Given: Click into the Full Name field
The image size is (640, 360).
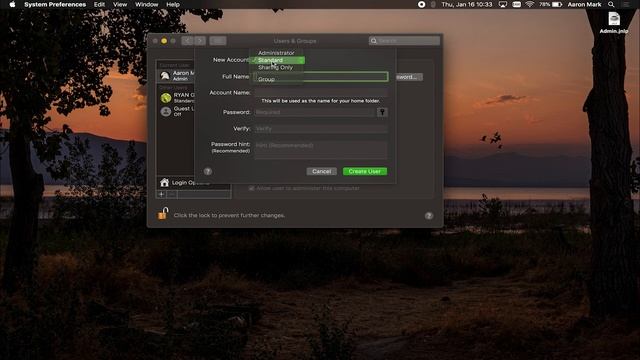Looking at the screenshot, I should tap(320, 76).
